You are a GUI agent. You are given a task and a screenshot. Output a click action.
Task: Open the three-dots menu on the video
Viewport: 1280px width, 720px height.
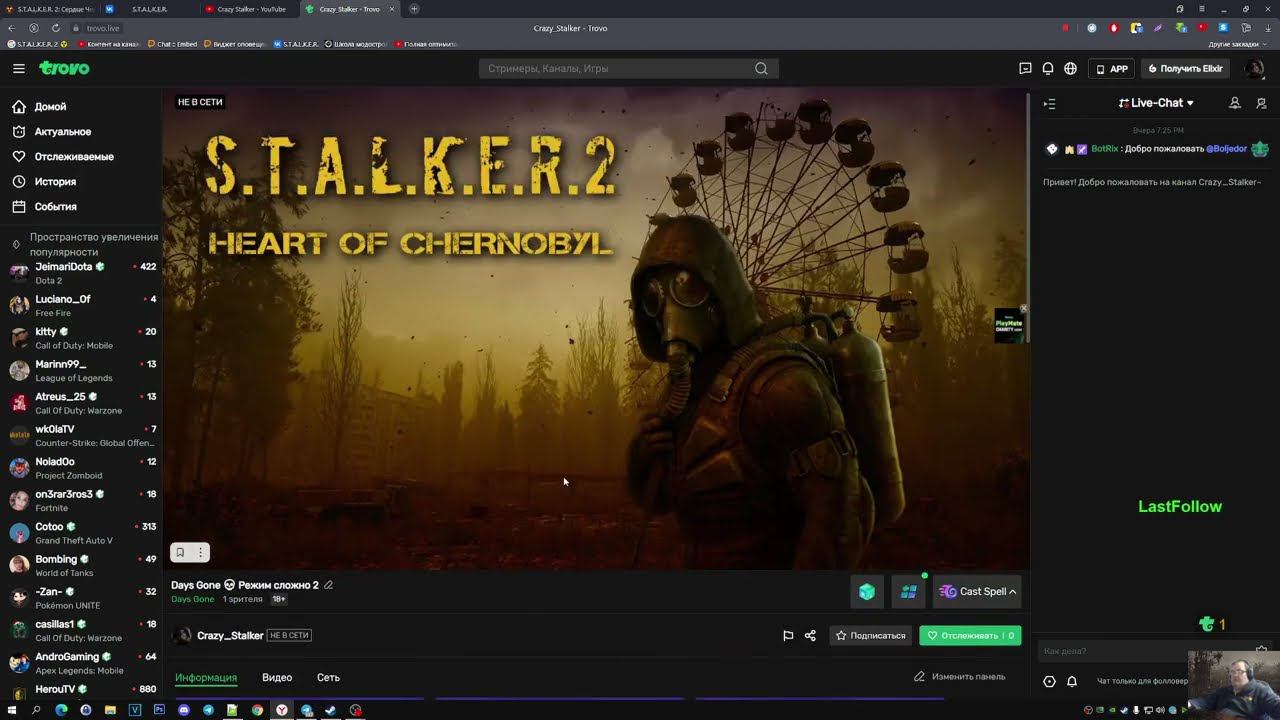(200, 552)
